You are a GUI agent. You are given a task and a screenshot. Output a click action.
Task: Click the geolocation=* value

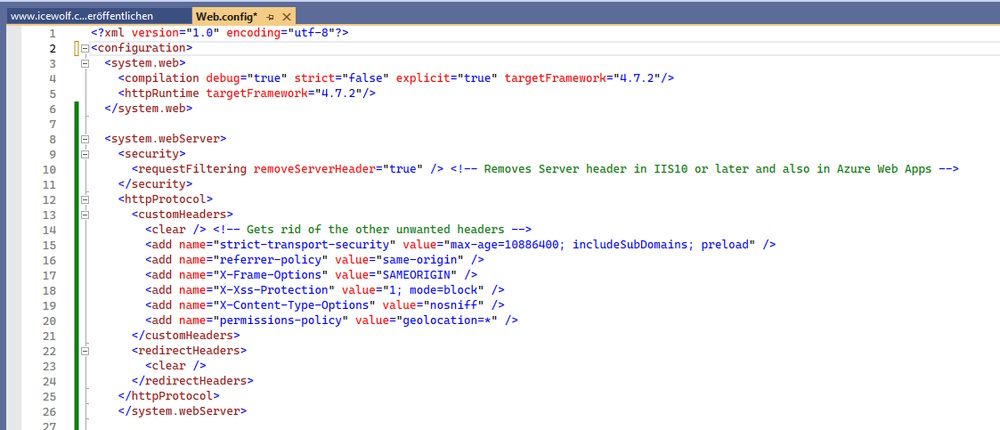click(x=446, y=320)
